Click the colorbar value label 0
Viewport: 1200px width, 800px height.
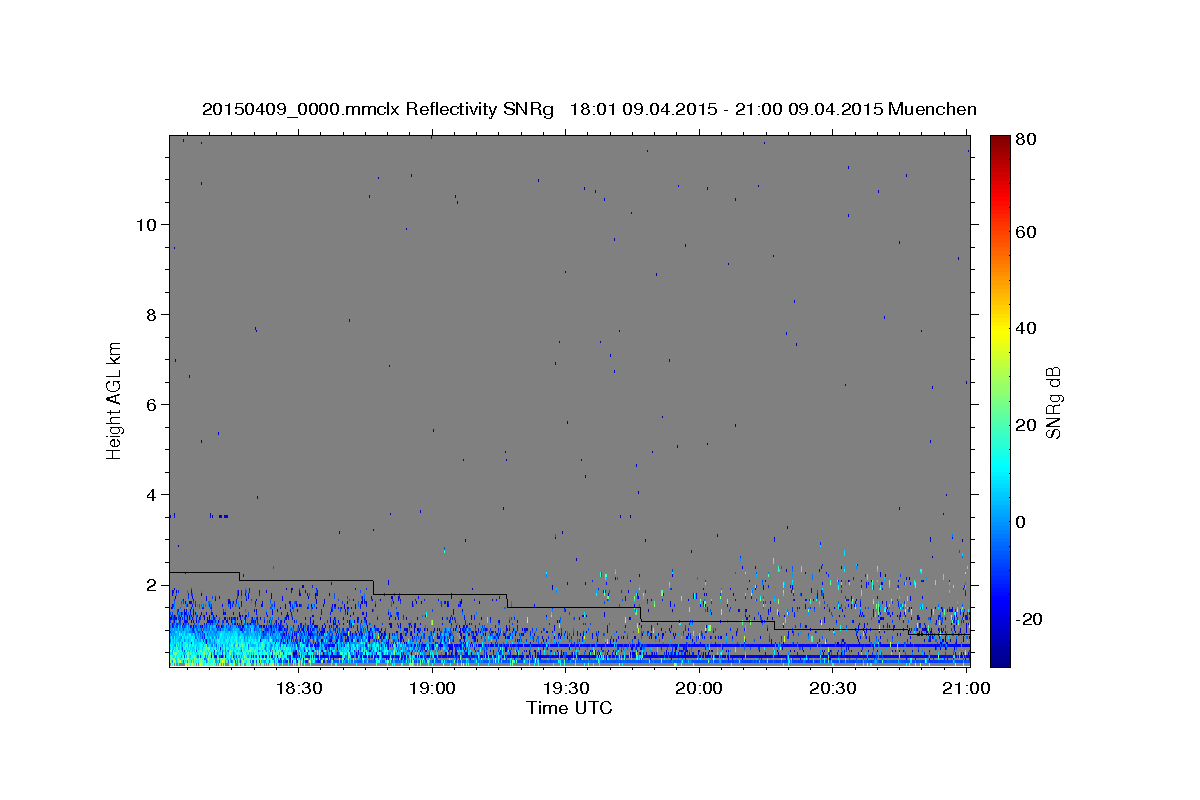(x=1022, y=522)
